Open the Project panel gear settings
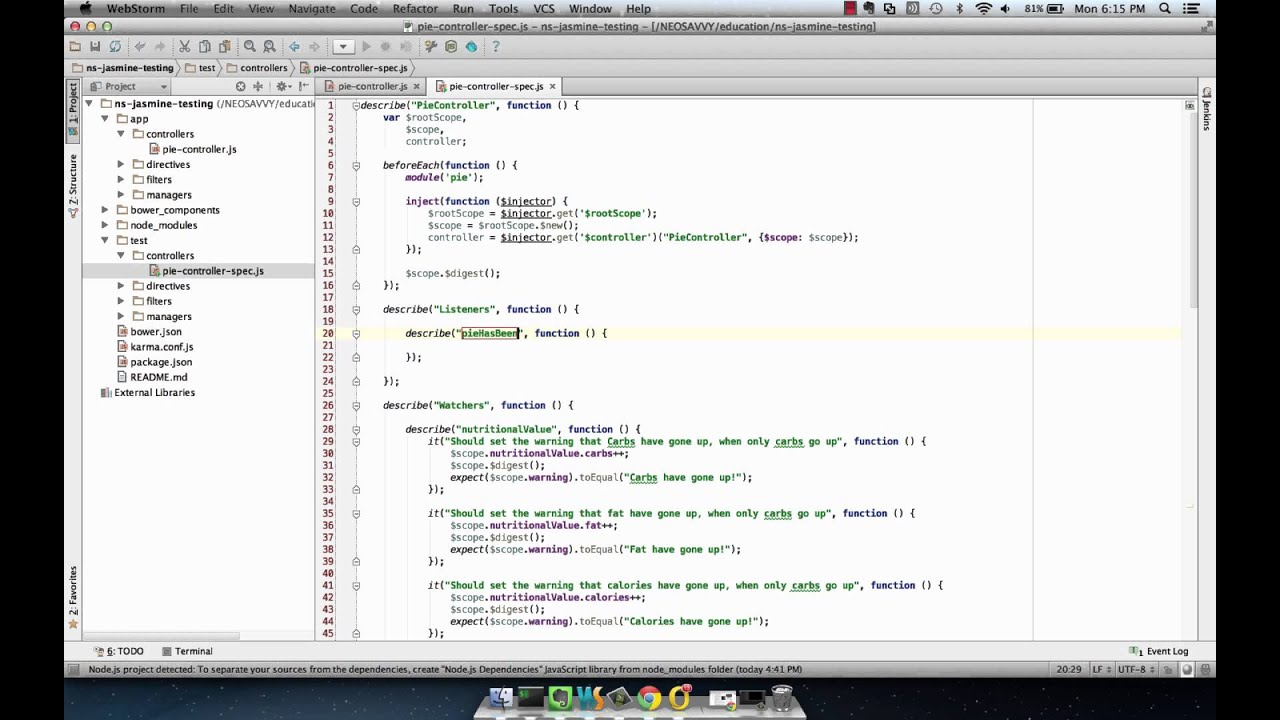Screen dimensions: 1280x720 click(x=284, y=87)
